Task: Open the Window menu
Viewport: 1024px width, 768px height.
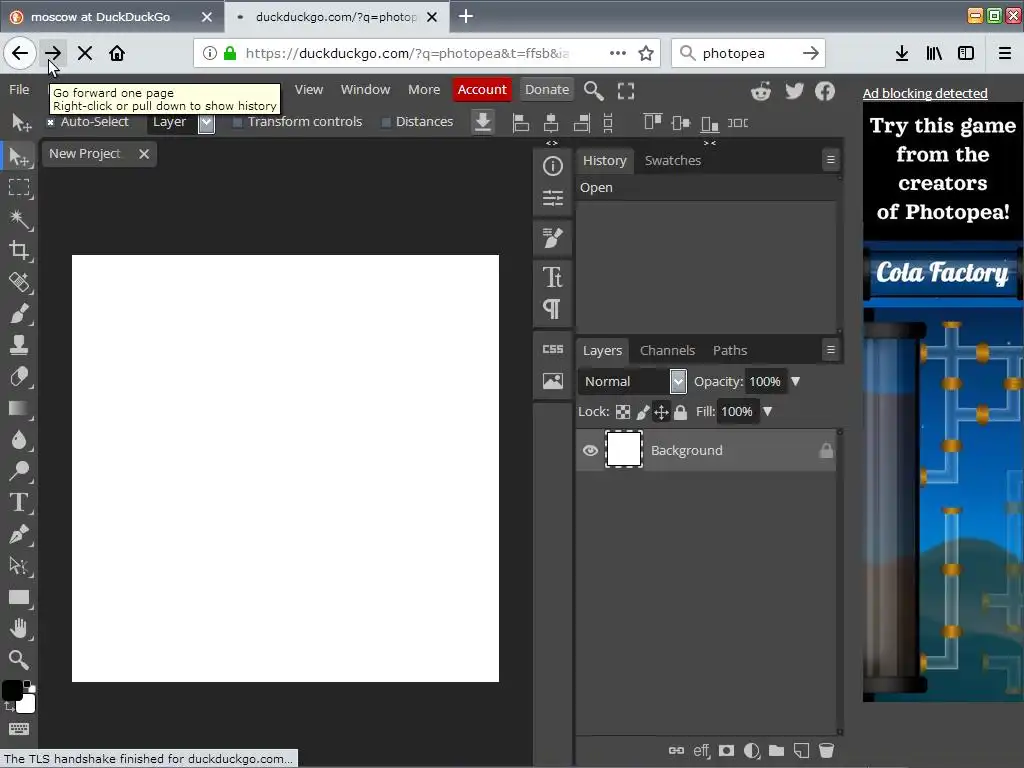Action: coord(365,89)
